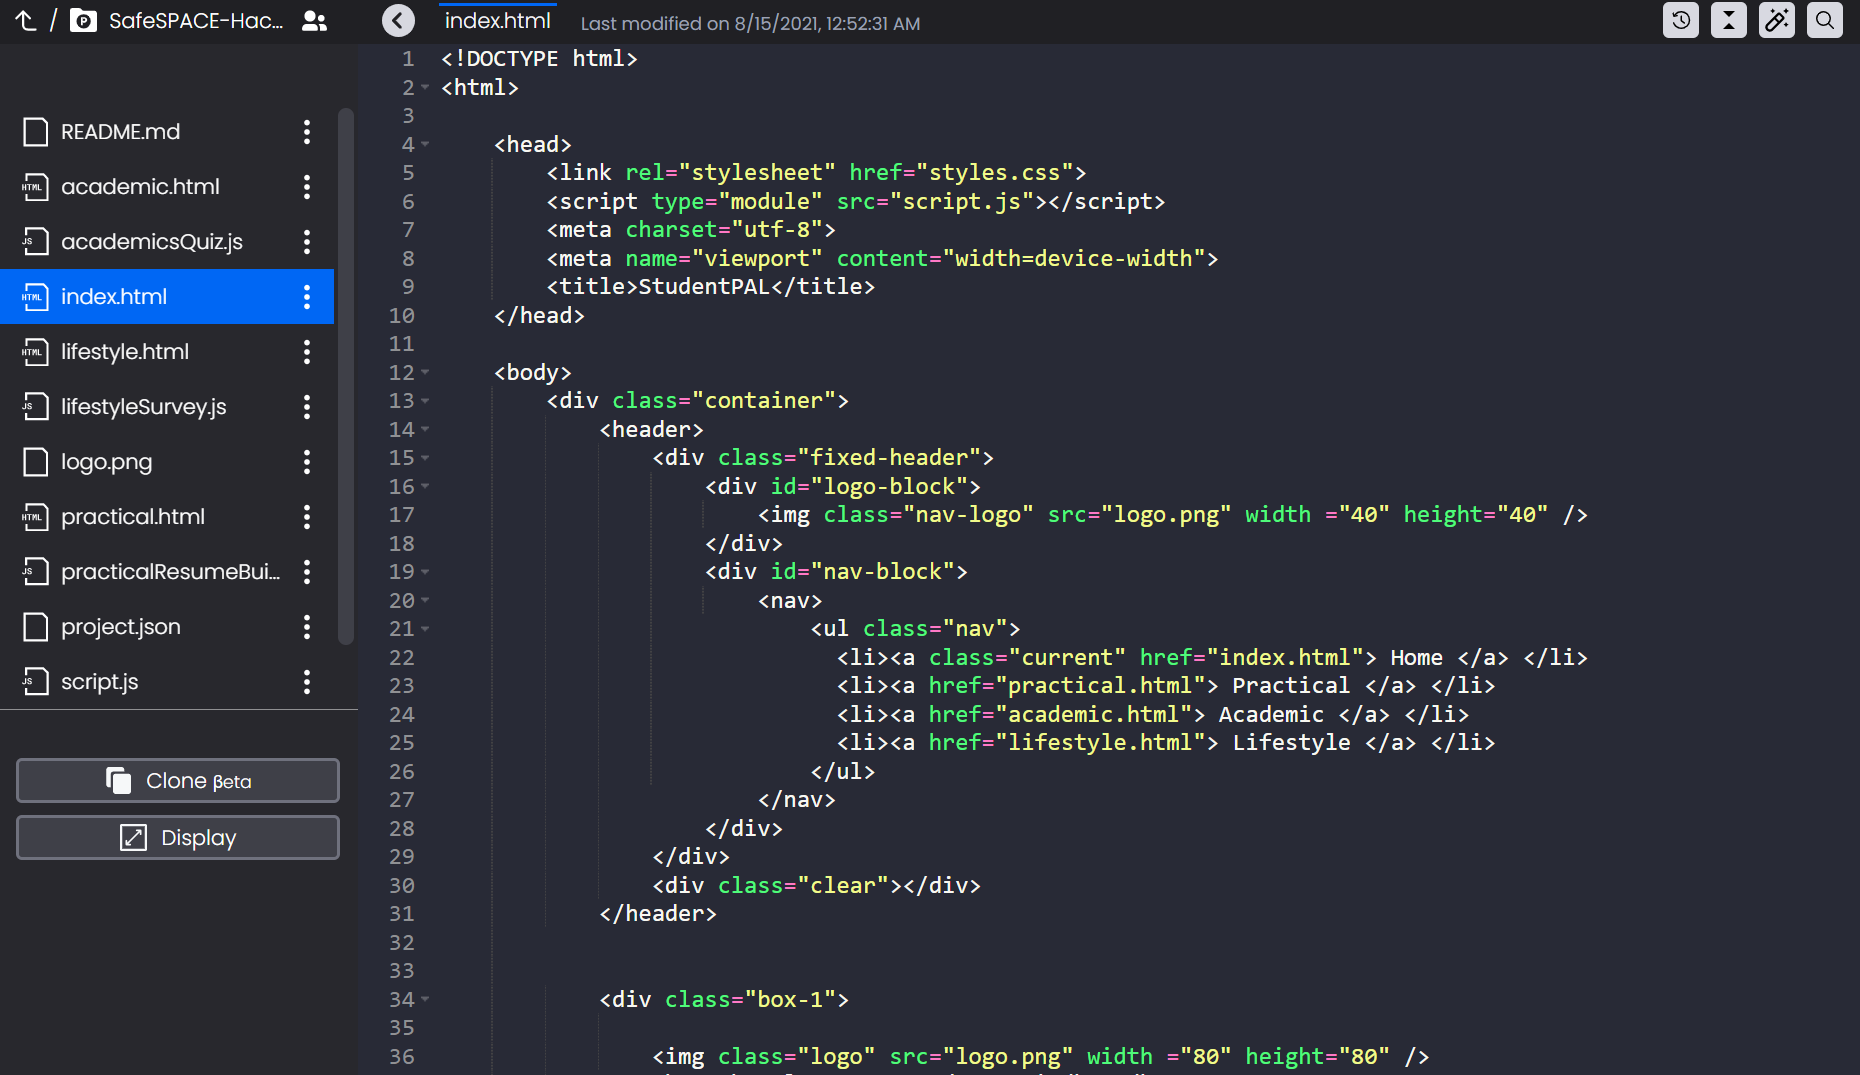
Task: Open the SafeSPACE-Hac... project name
Action: [196, 20]
